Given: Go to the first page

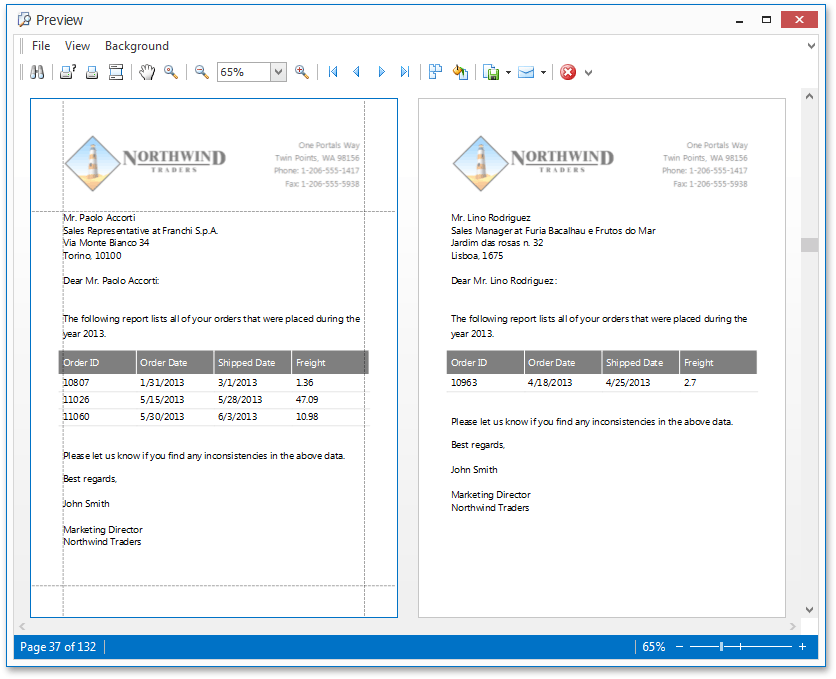Looking at the screenshot, I should (x=333, y=72).
